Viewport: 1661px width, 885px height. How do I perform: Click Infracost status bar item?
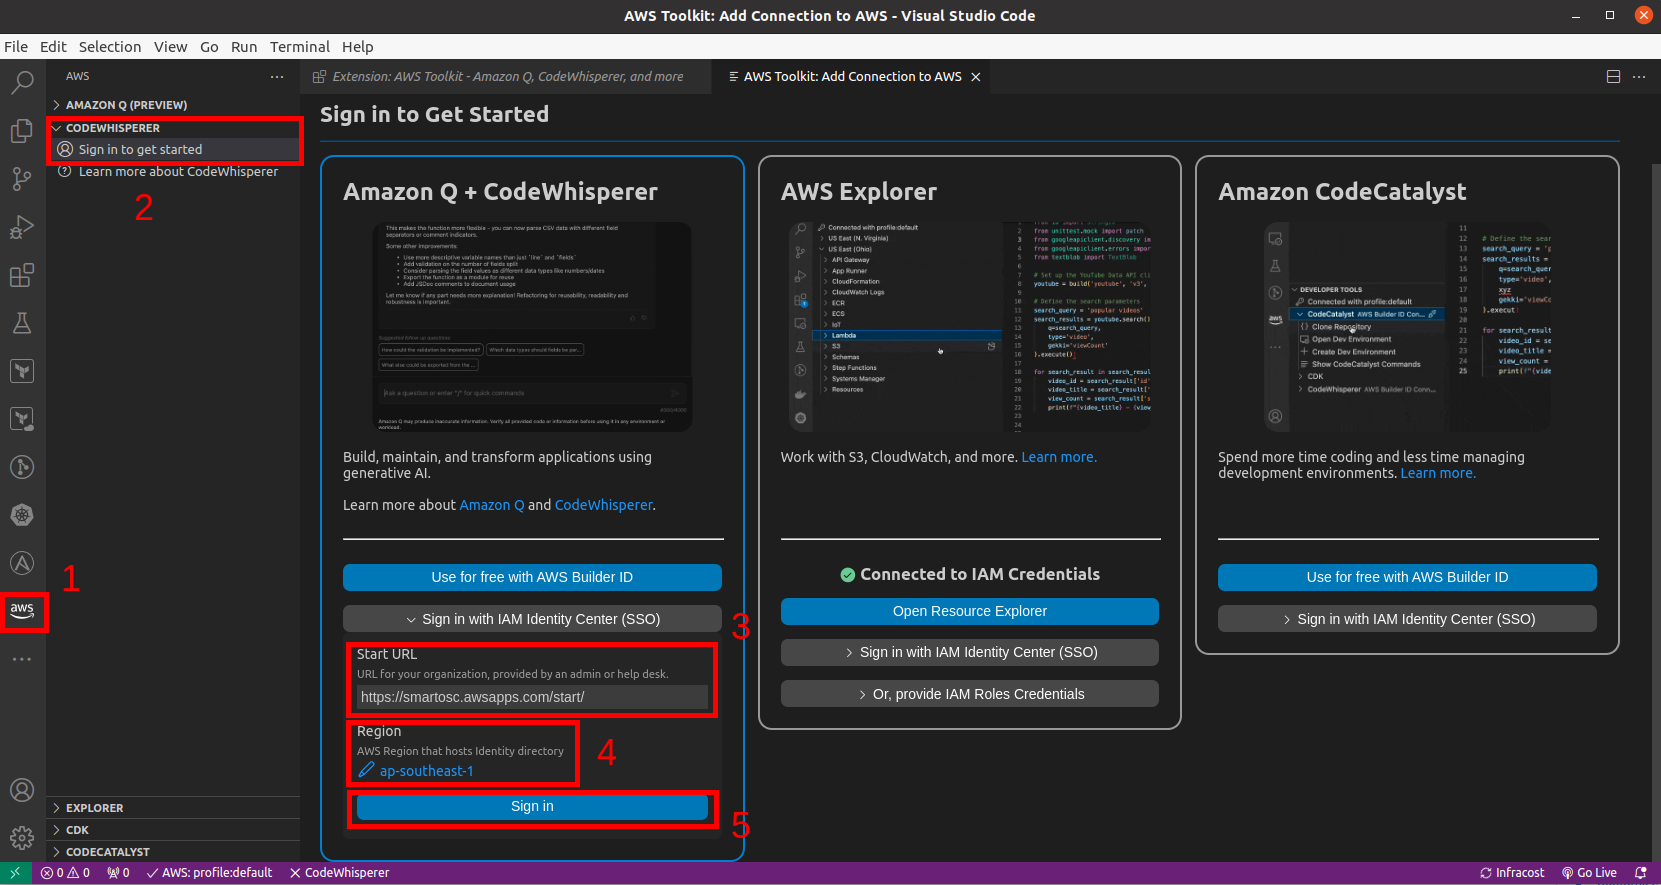[x=1512, y=873]
